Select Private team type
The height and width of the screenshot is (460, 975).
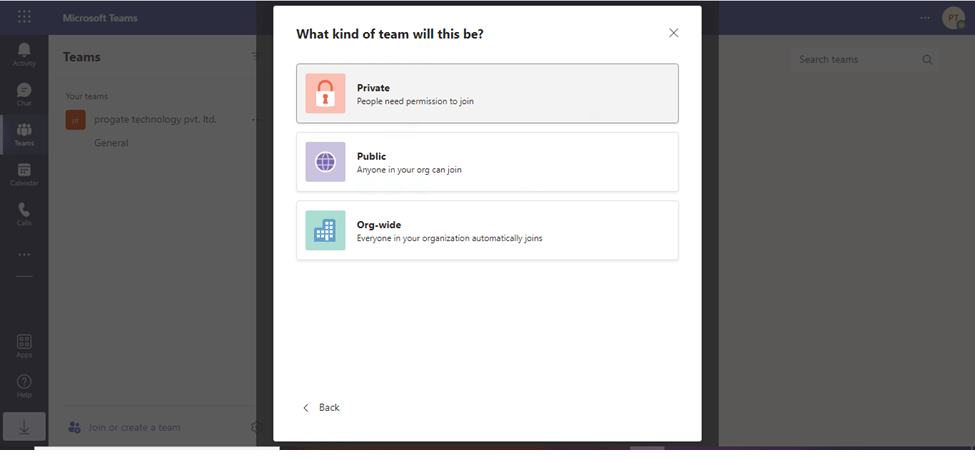[x=487, y=93]
